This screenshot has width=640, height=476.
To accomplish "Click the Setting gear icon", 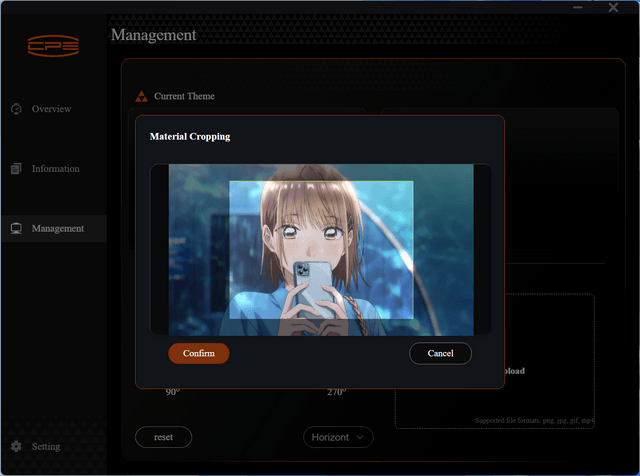I will 16,446.
